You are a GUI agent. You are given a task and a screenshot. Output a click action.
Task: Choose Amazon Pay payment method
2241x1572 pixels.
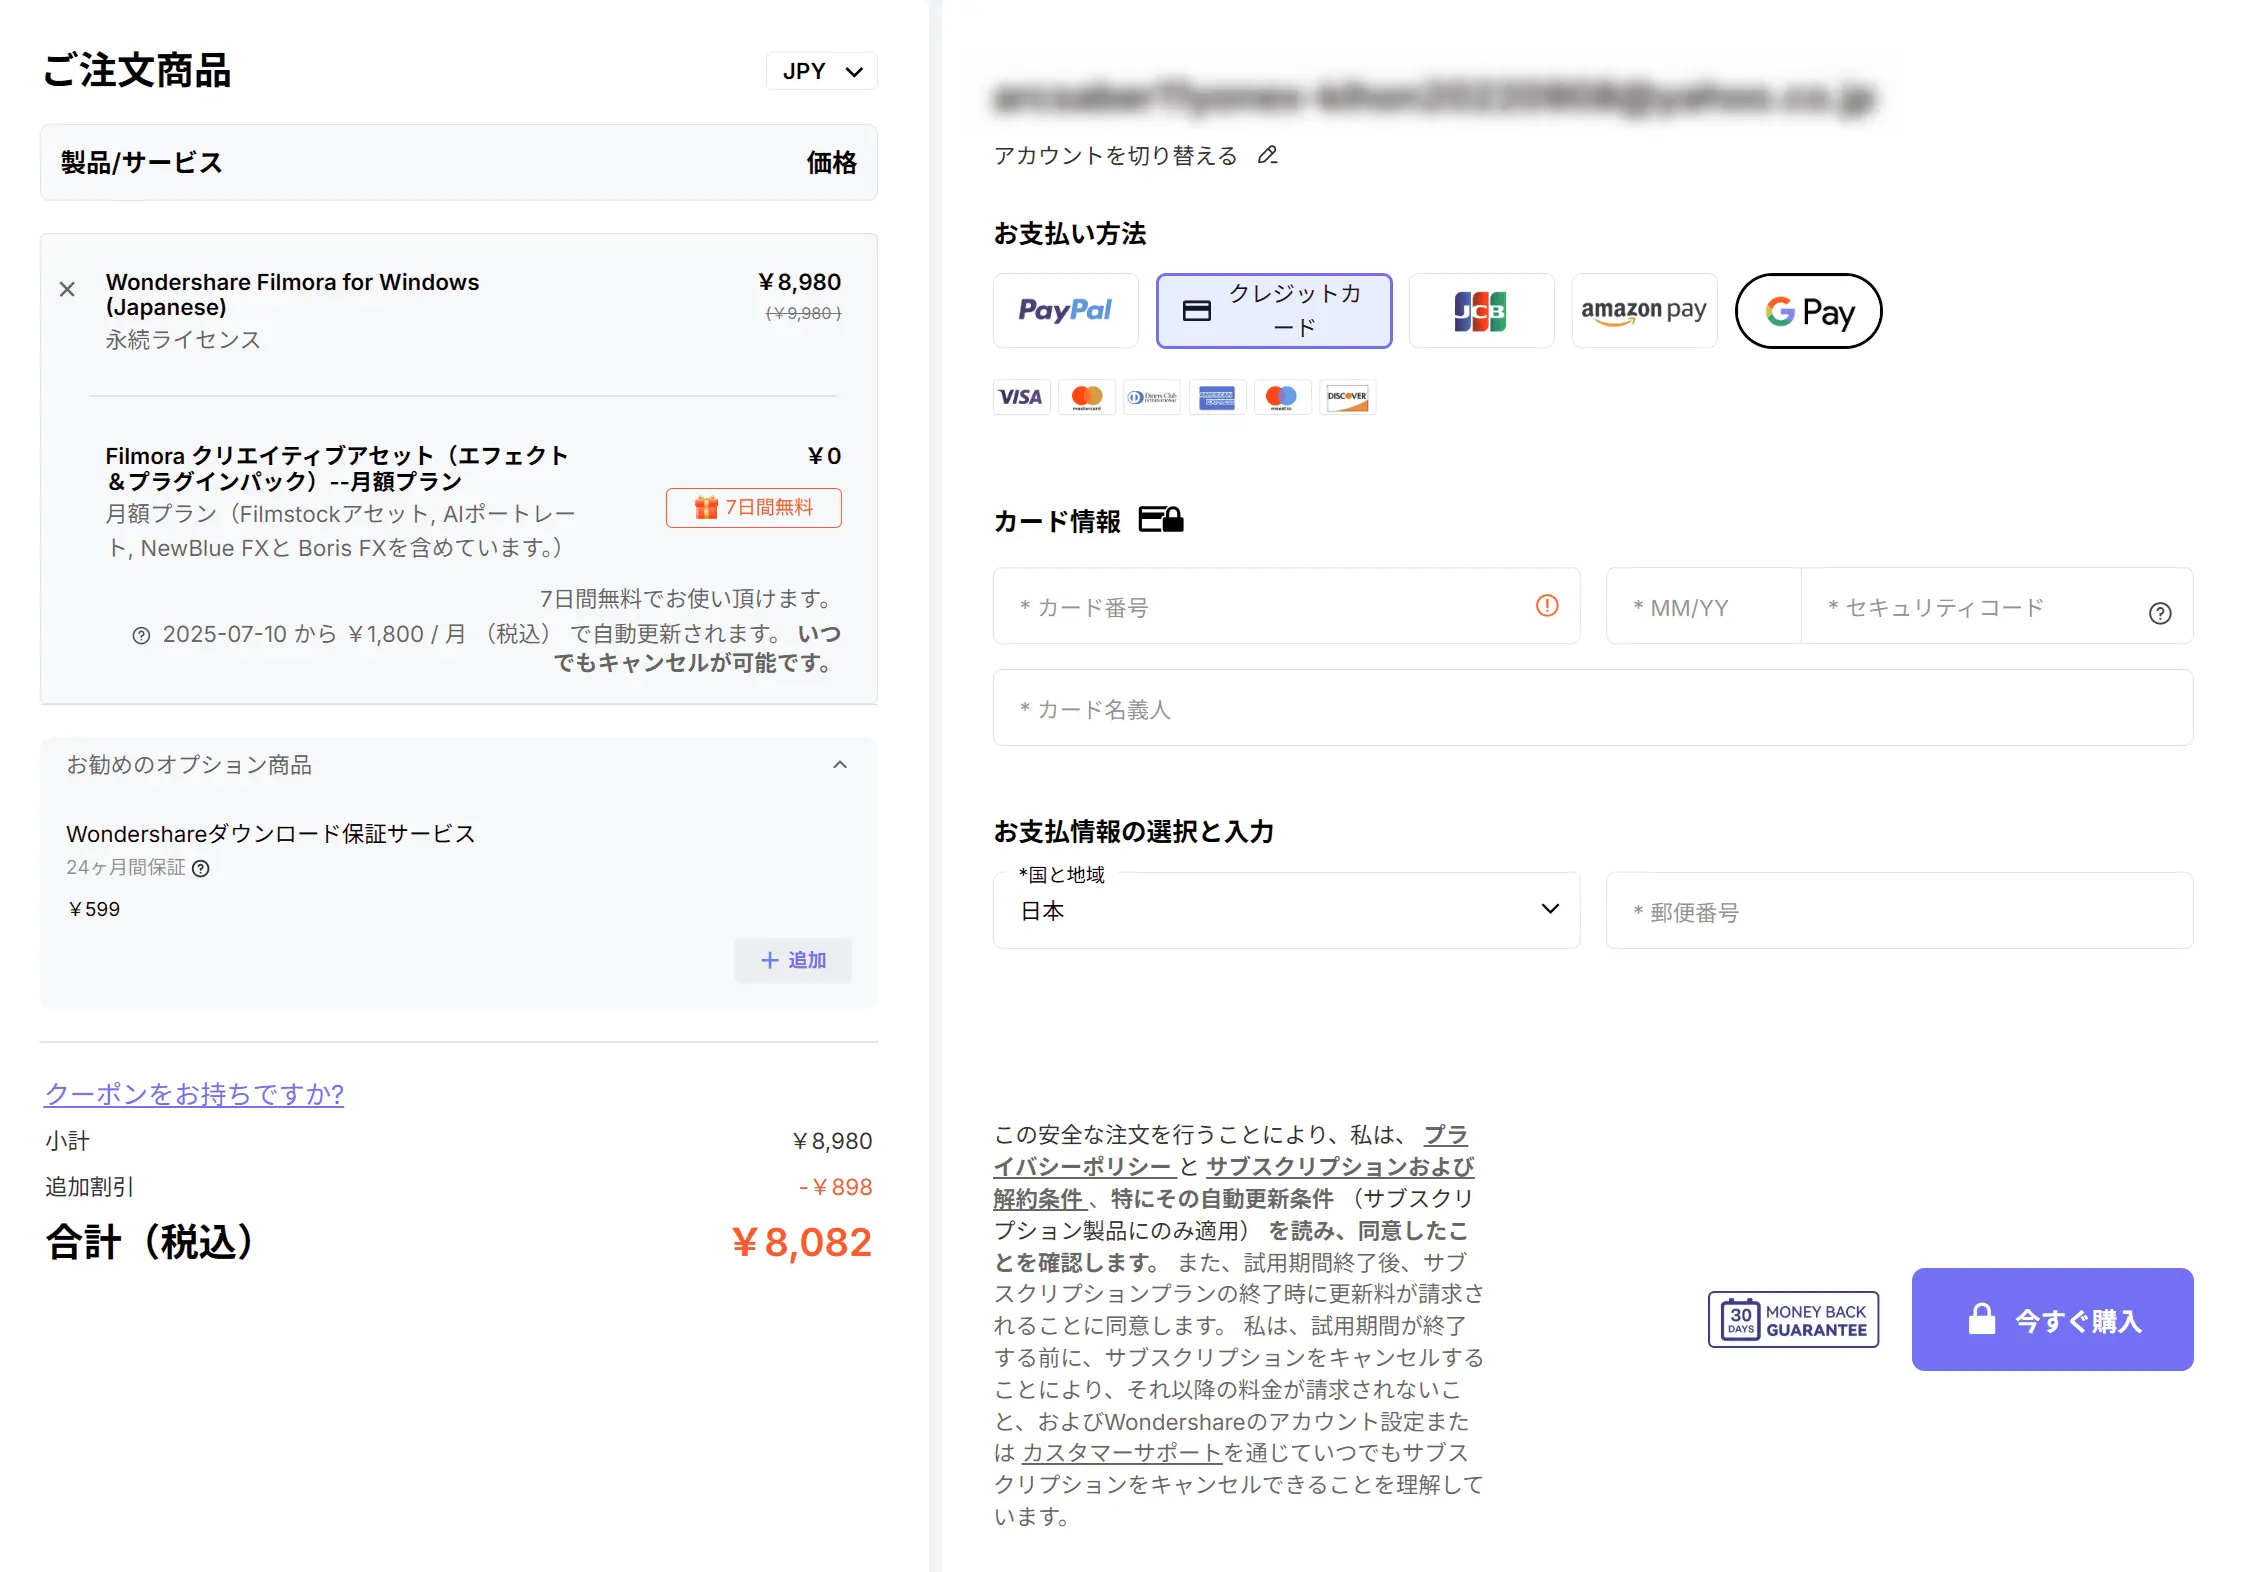(1643, 311)
